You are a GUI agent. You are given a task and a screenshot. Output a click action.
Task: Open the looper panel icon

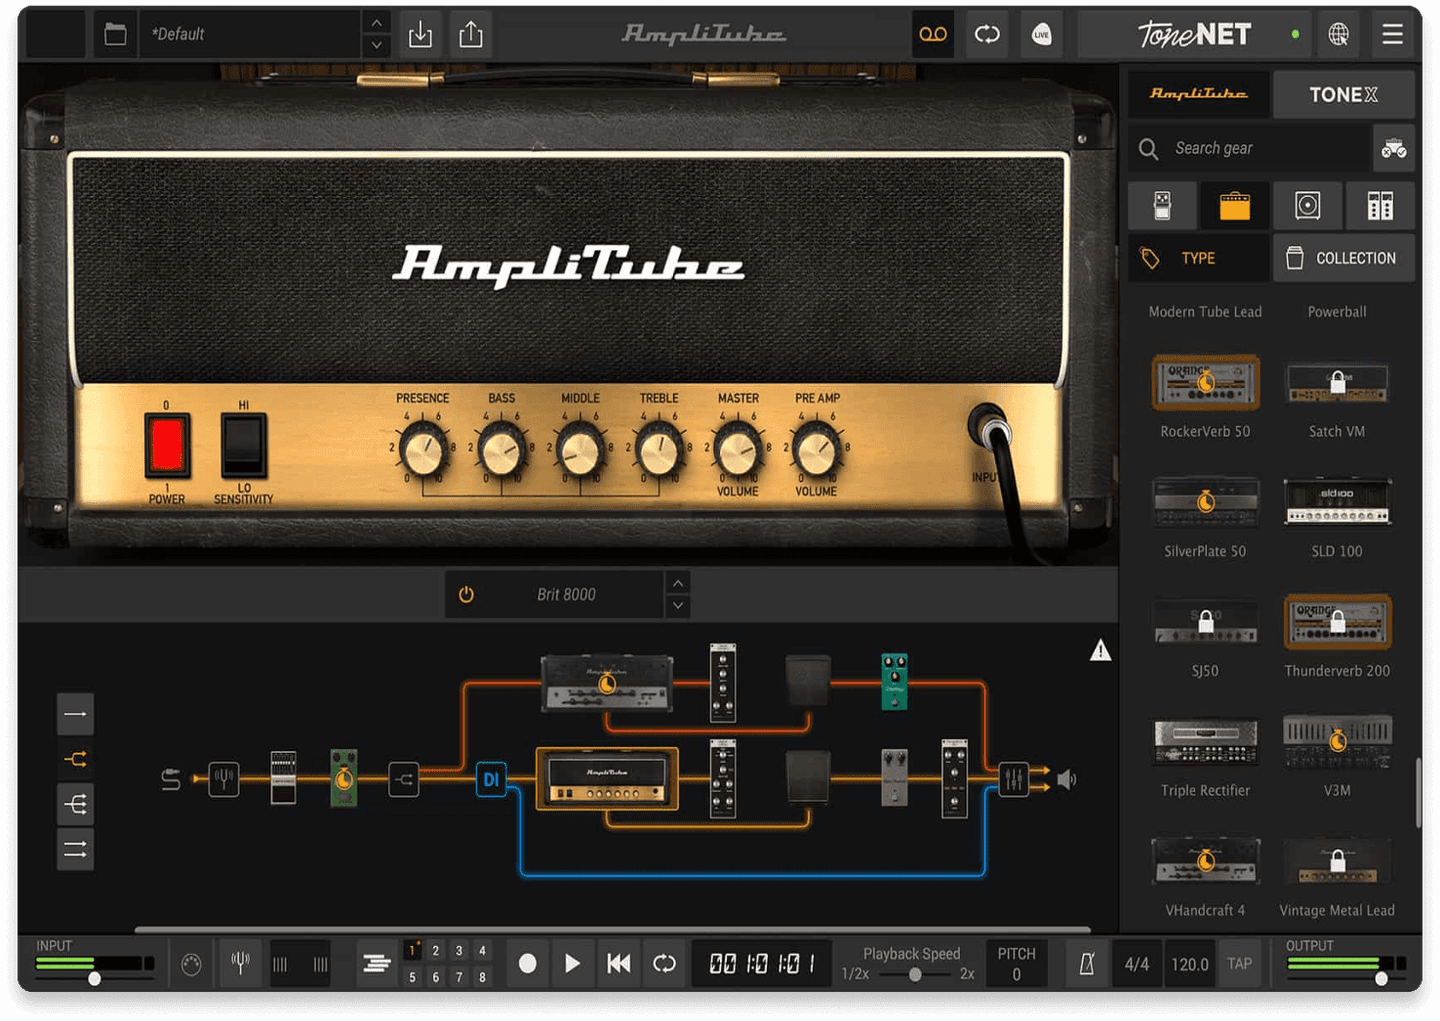point(933,33)
